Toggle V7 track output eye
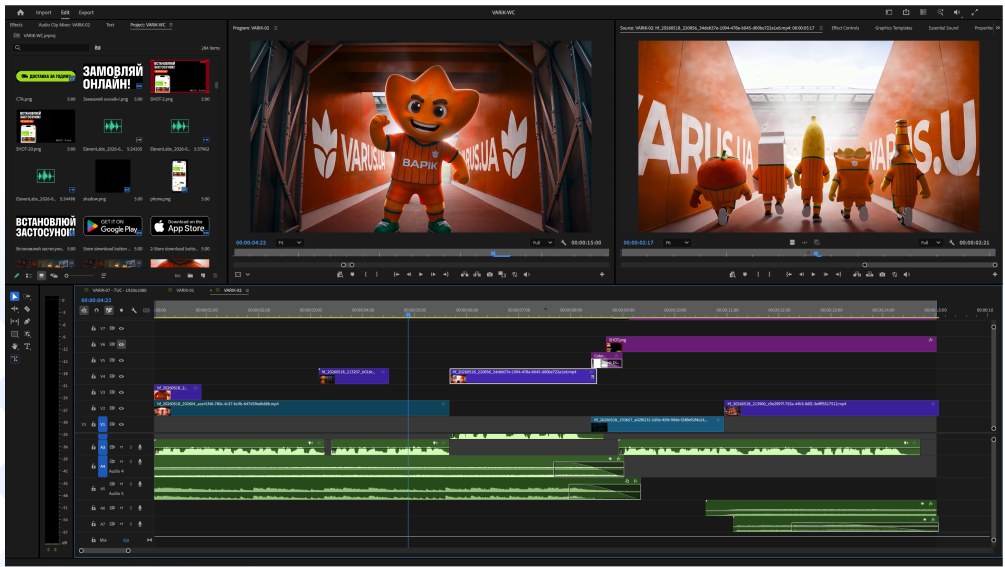 [121, 328]
